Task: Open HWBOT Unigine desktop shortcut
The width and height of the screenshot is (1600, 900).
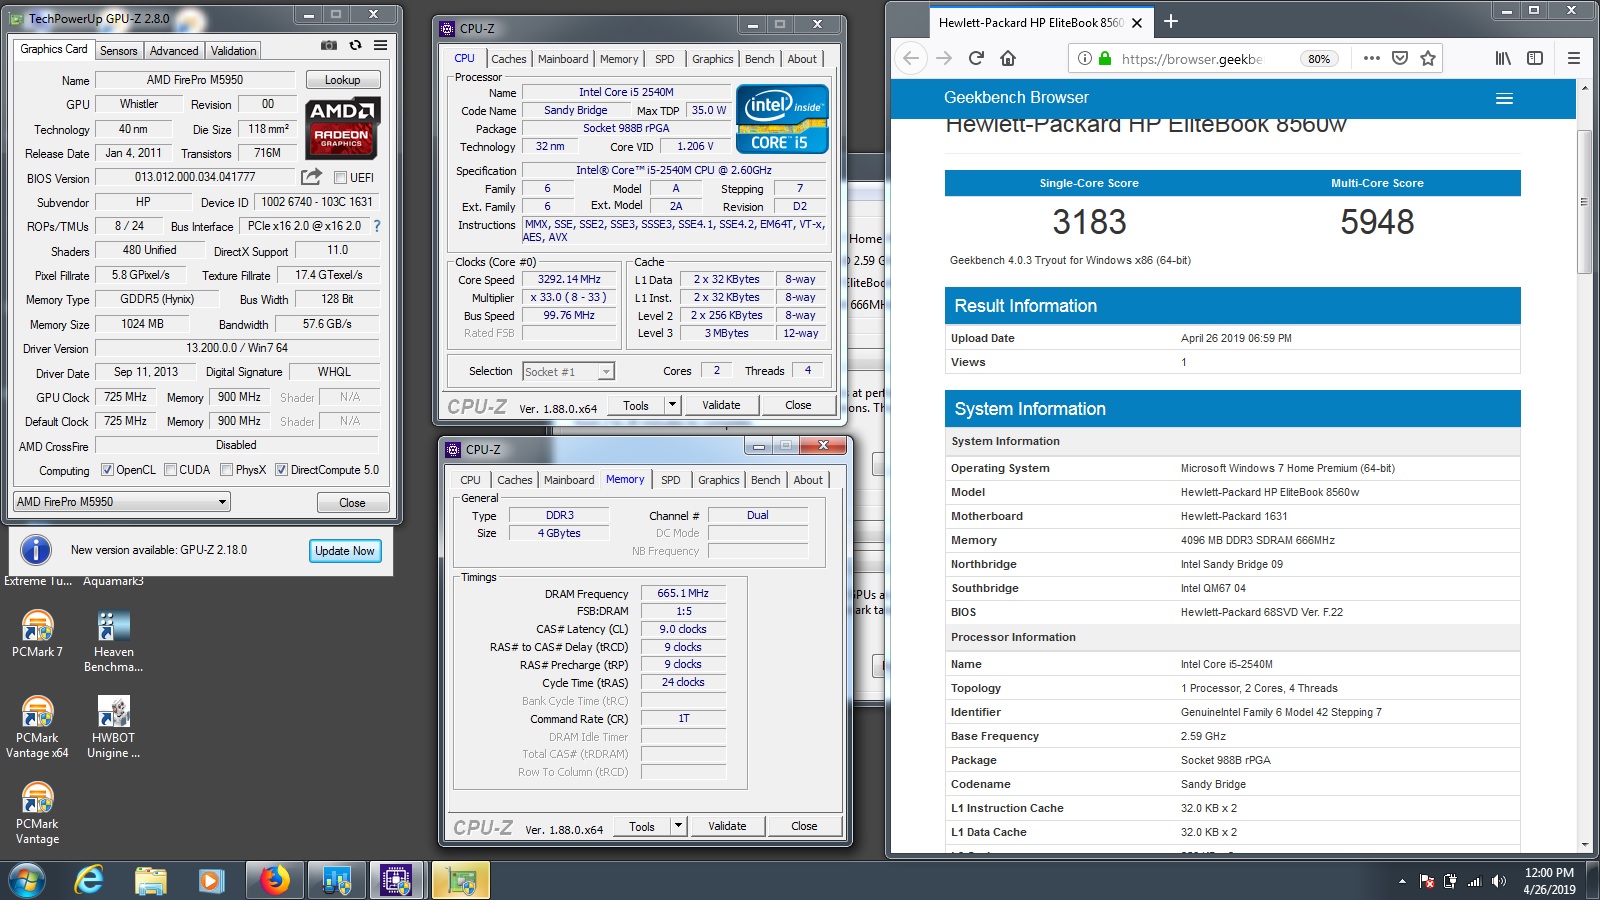Action: 113,728
